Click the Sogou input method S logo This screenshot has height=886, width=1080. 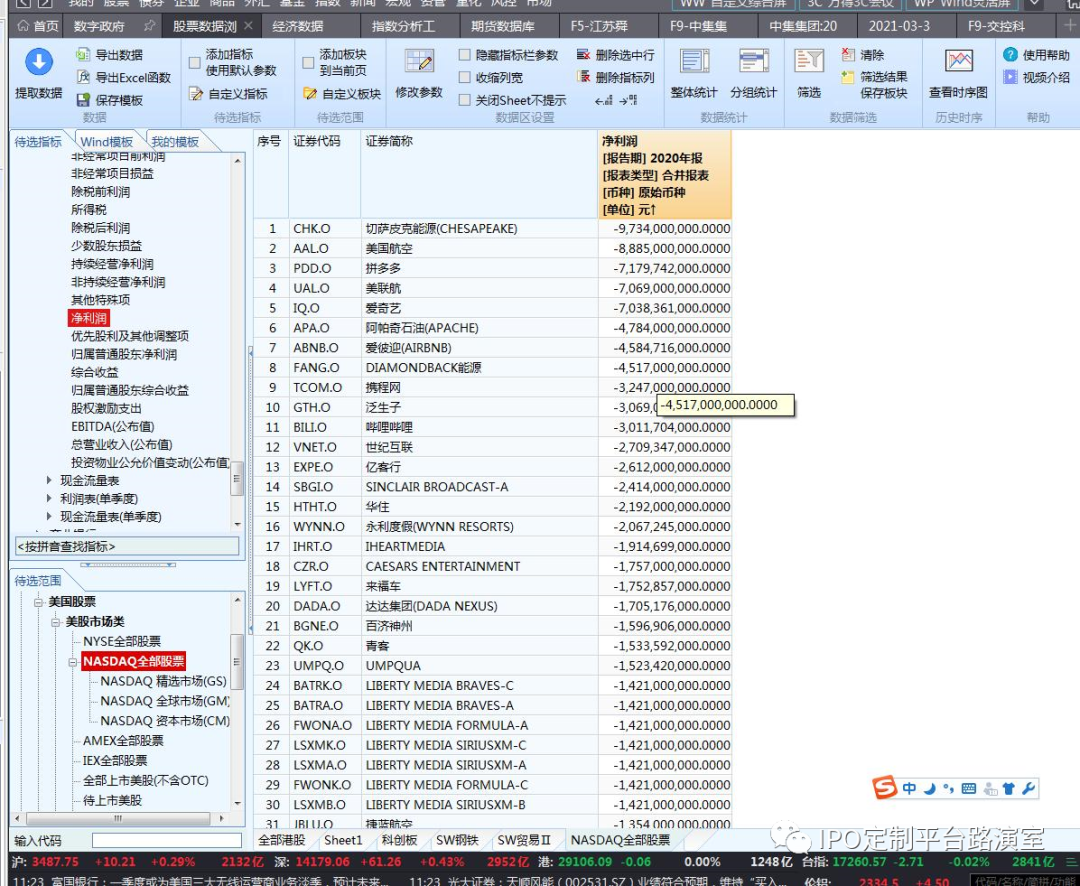pyautogui.click(x=884, y=787)
